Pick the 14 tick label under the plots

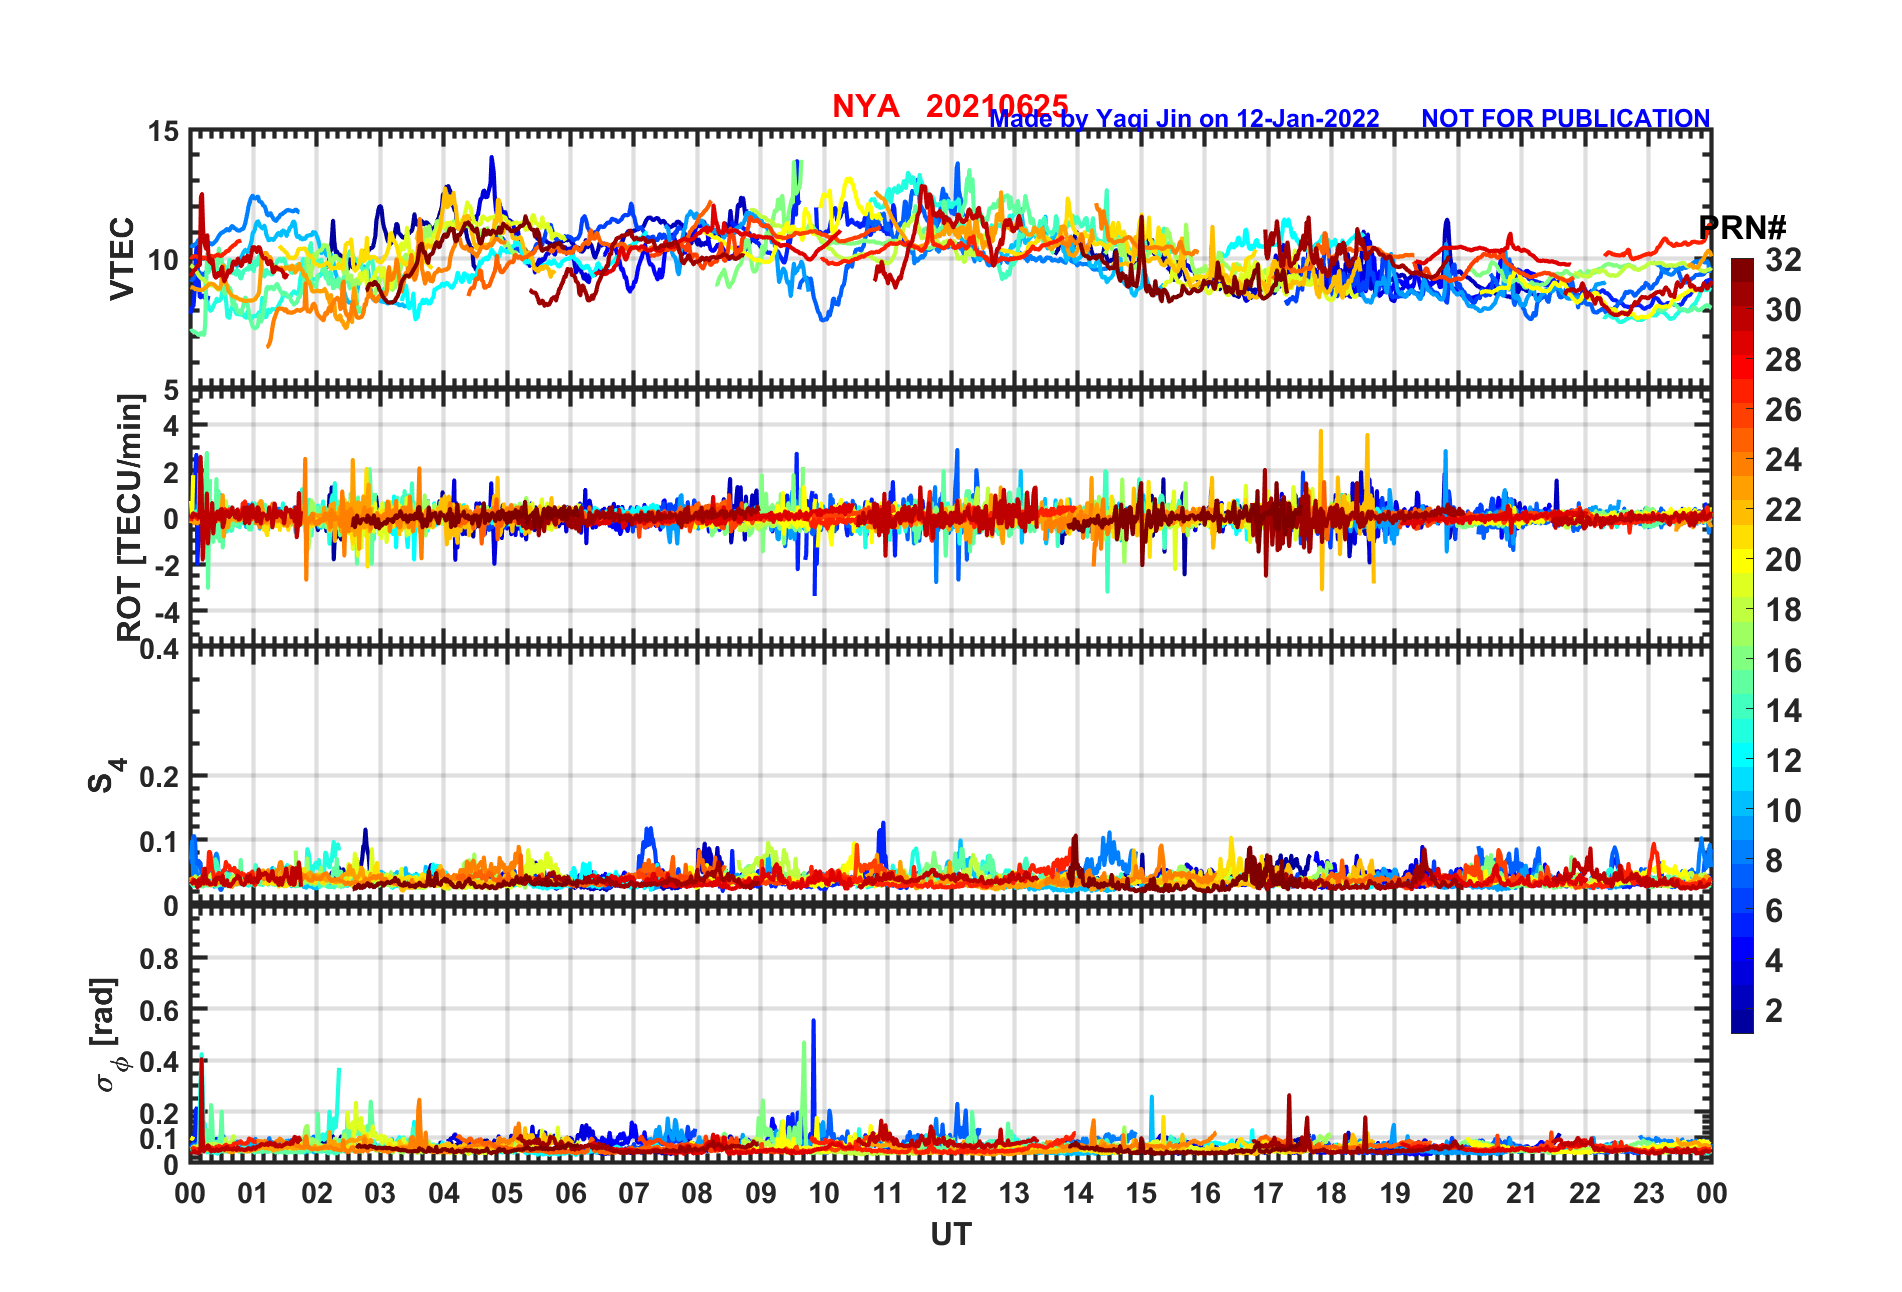point(1078,1193)
